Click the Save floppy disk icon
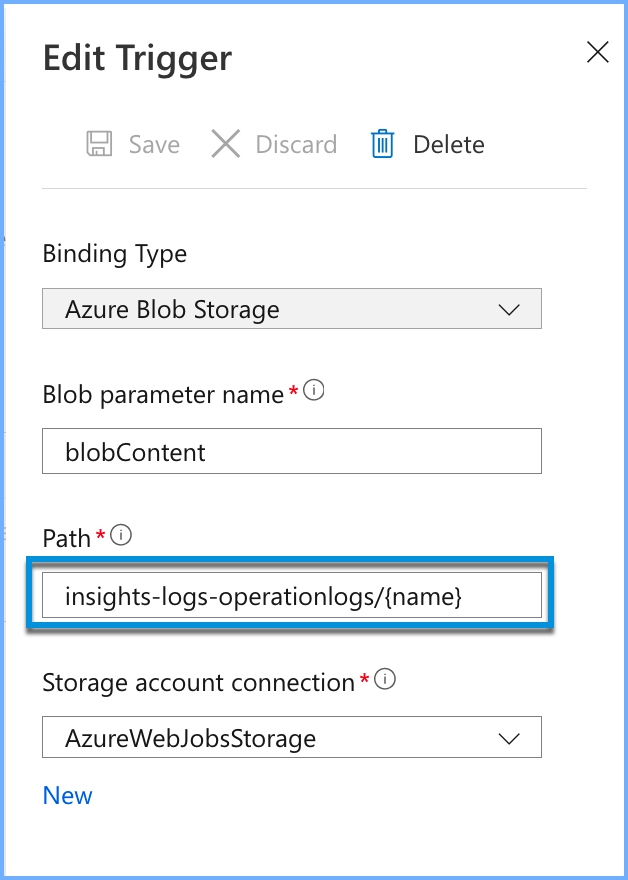Viewport: 628px width, 880px height. click(x=99, y=145)
